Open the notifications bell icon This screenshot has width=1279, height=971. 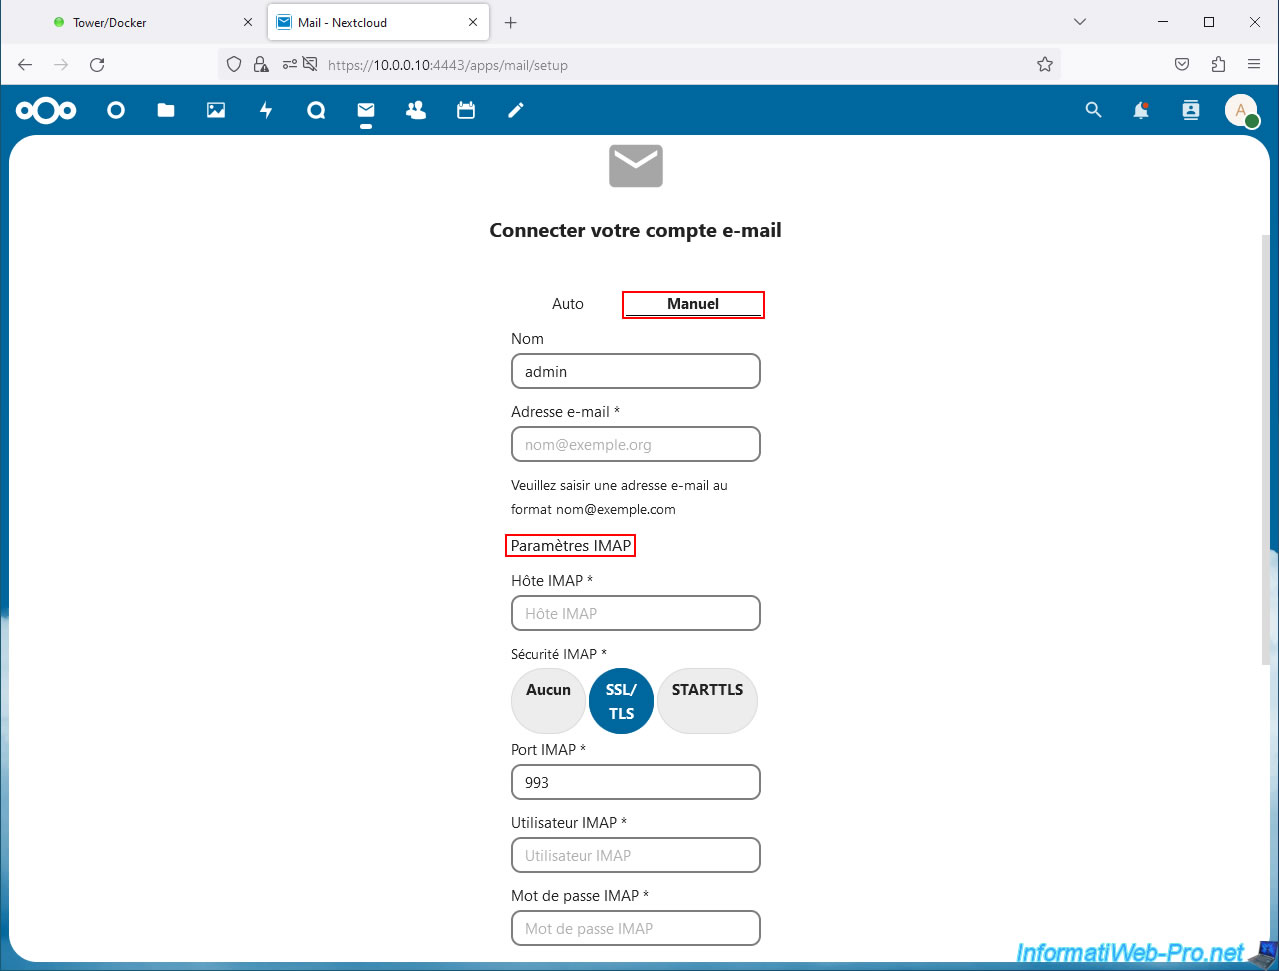pyautogui.click(x=1141, y=110)
